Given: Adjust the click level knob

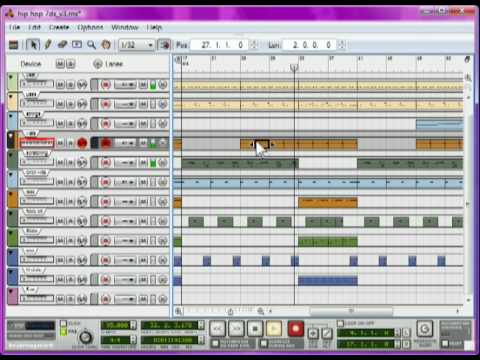Looking at the screenshot, I should click(85, 337).
